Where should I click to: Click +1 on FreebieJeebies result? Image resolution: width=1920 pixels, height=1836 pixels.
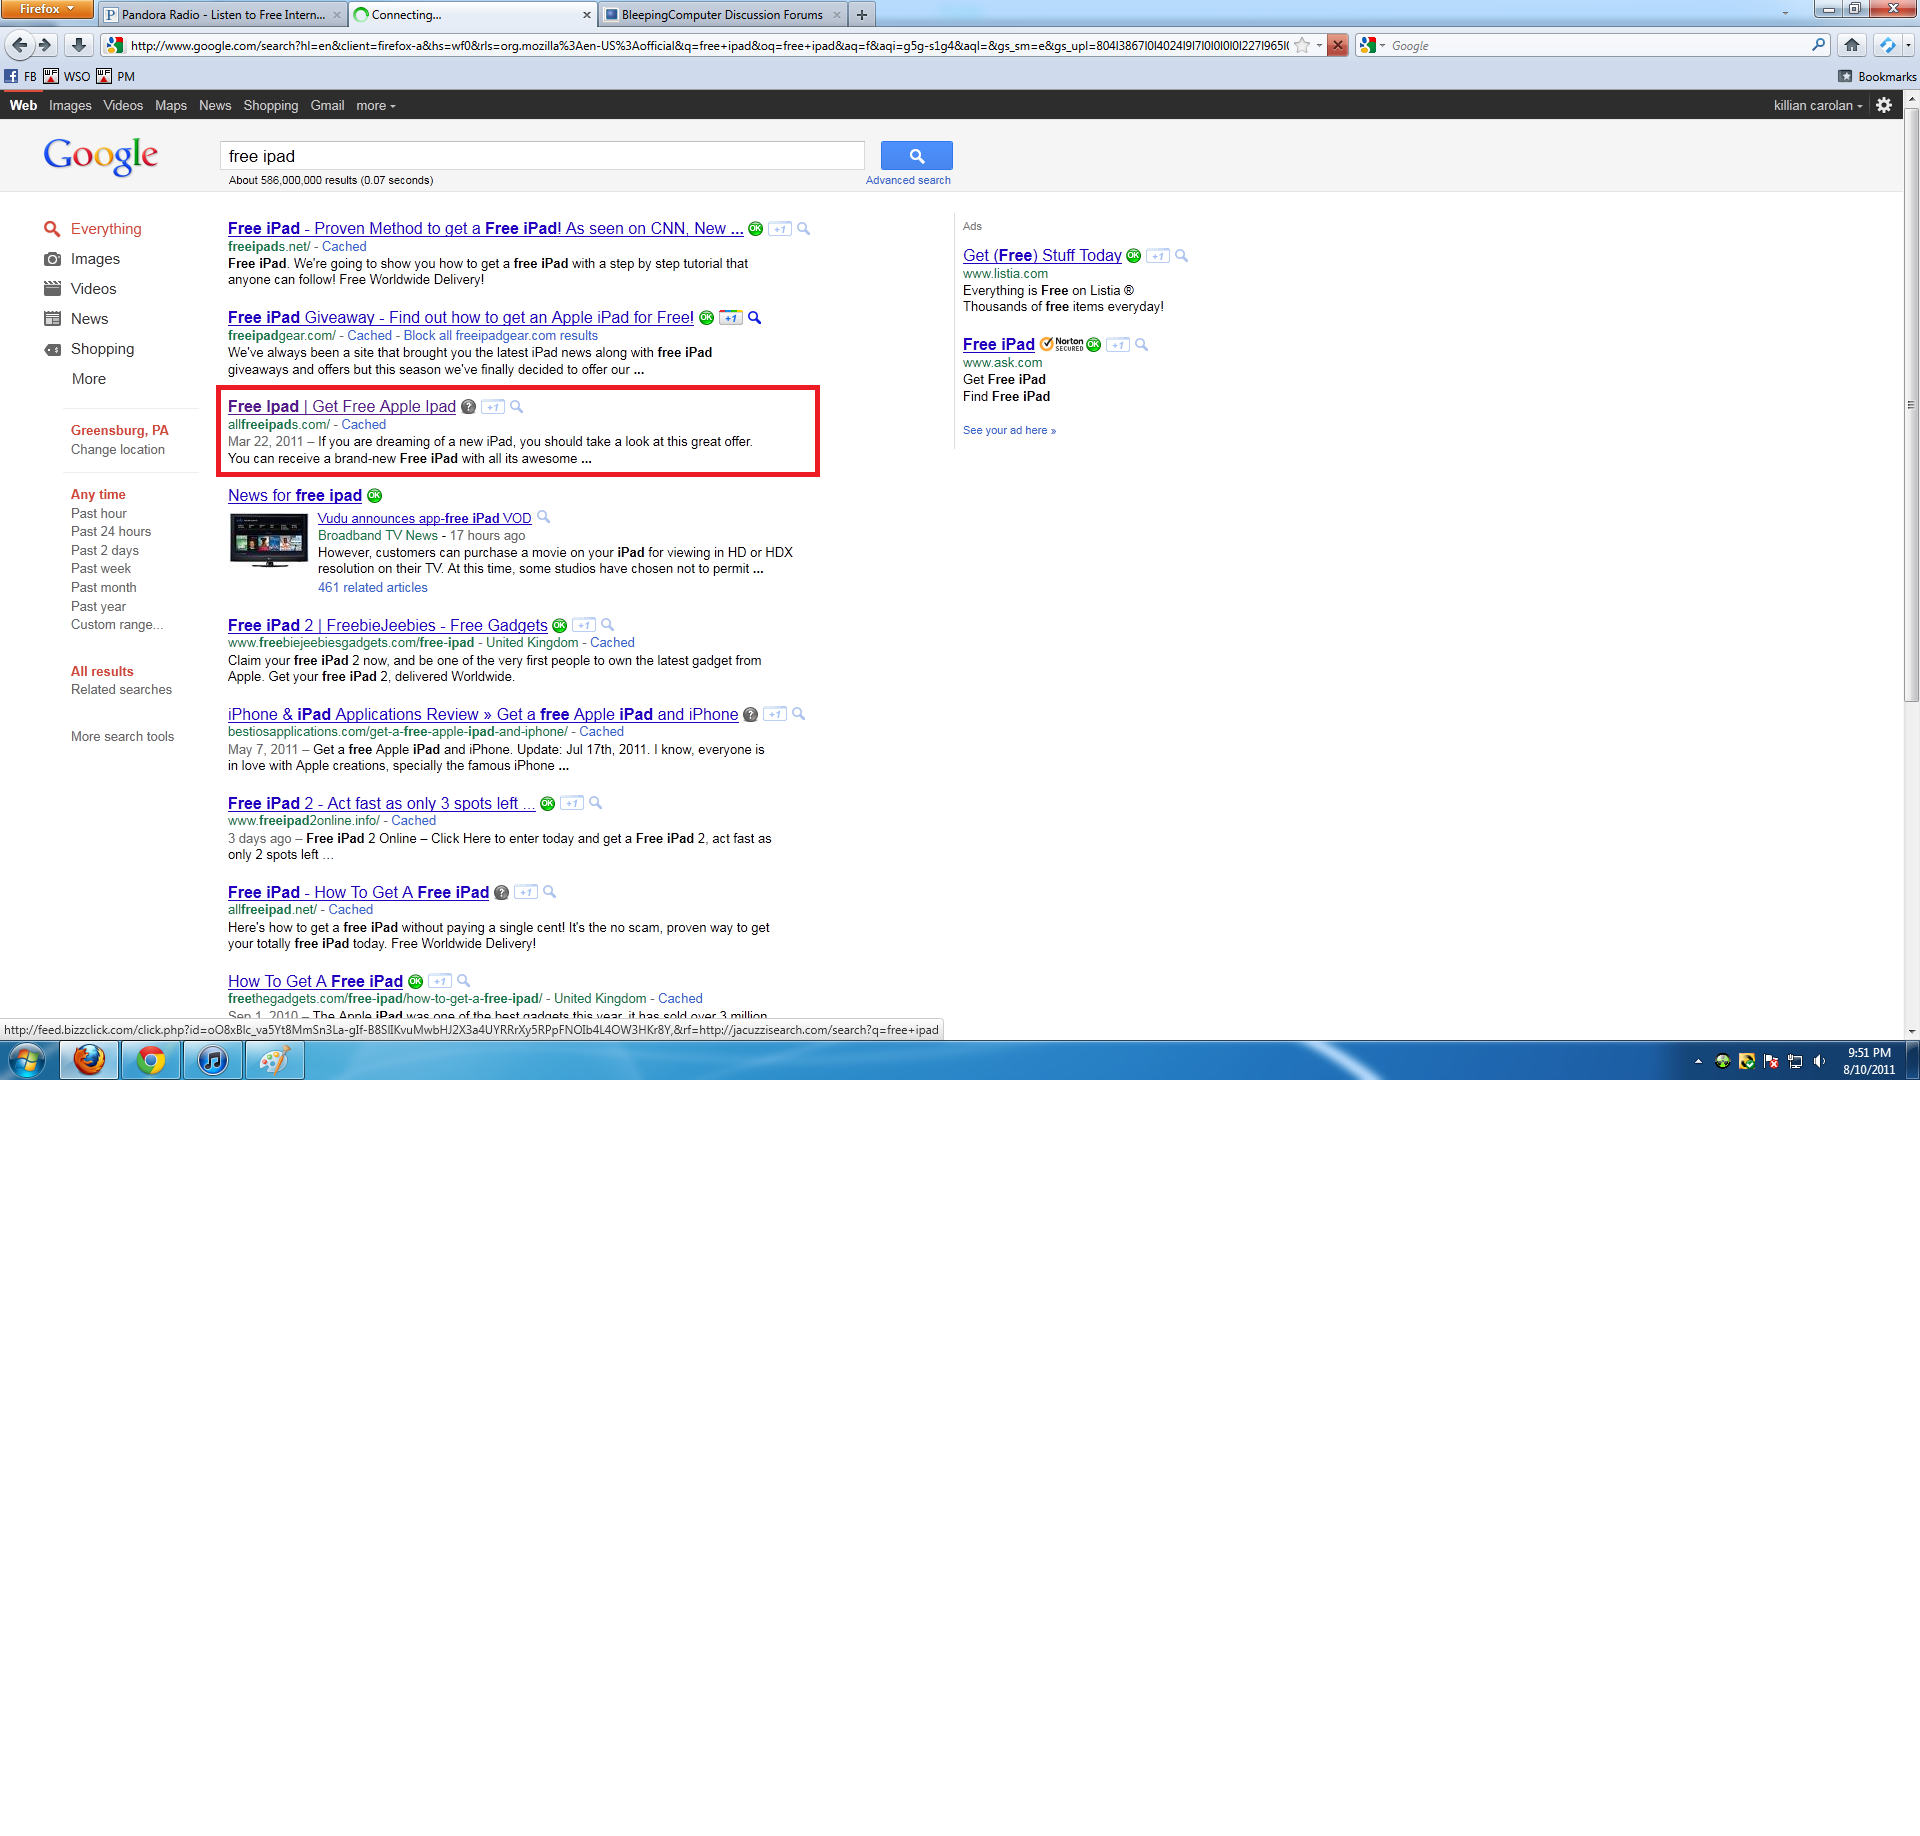[584, 626]
